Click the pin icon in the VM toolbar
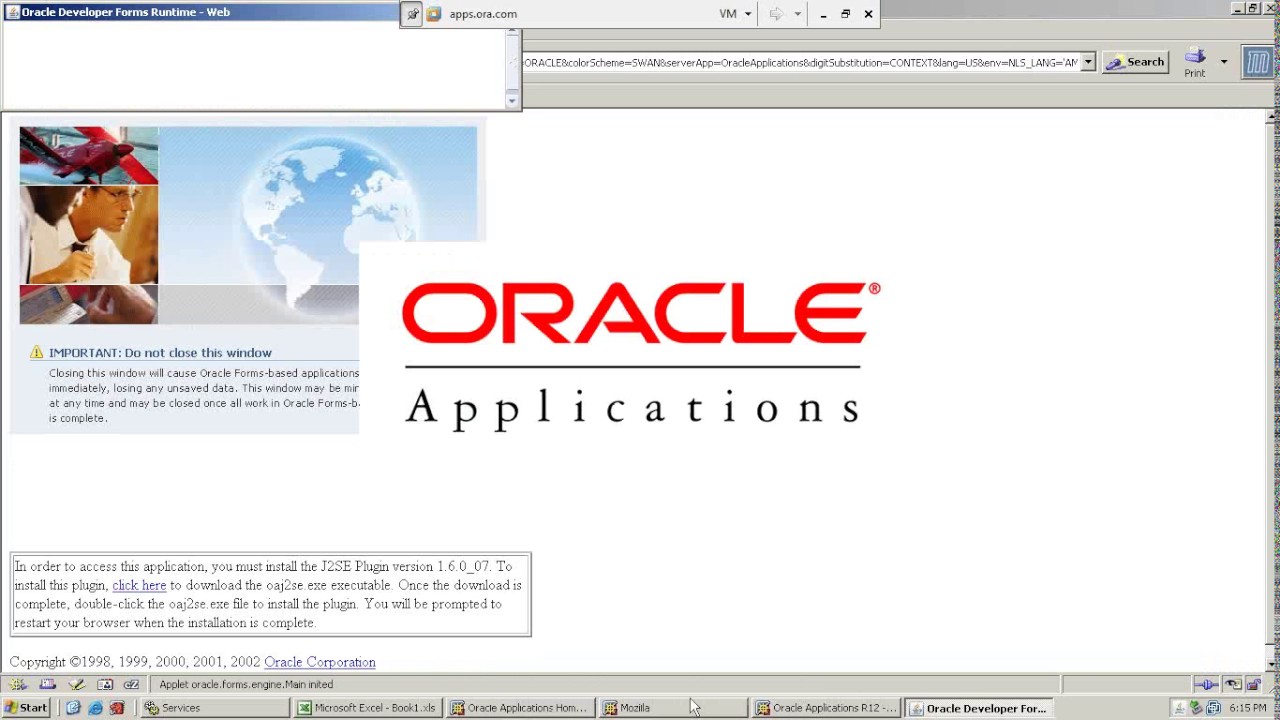The height and width of the screenshot is (720, 1280). coord(412,14)
